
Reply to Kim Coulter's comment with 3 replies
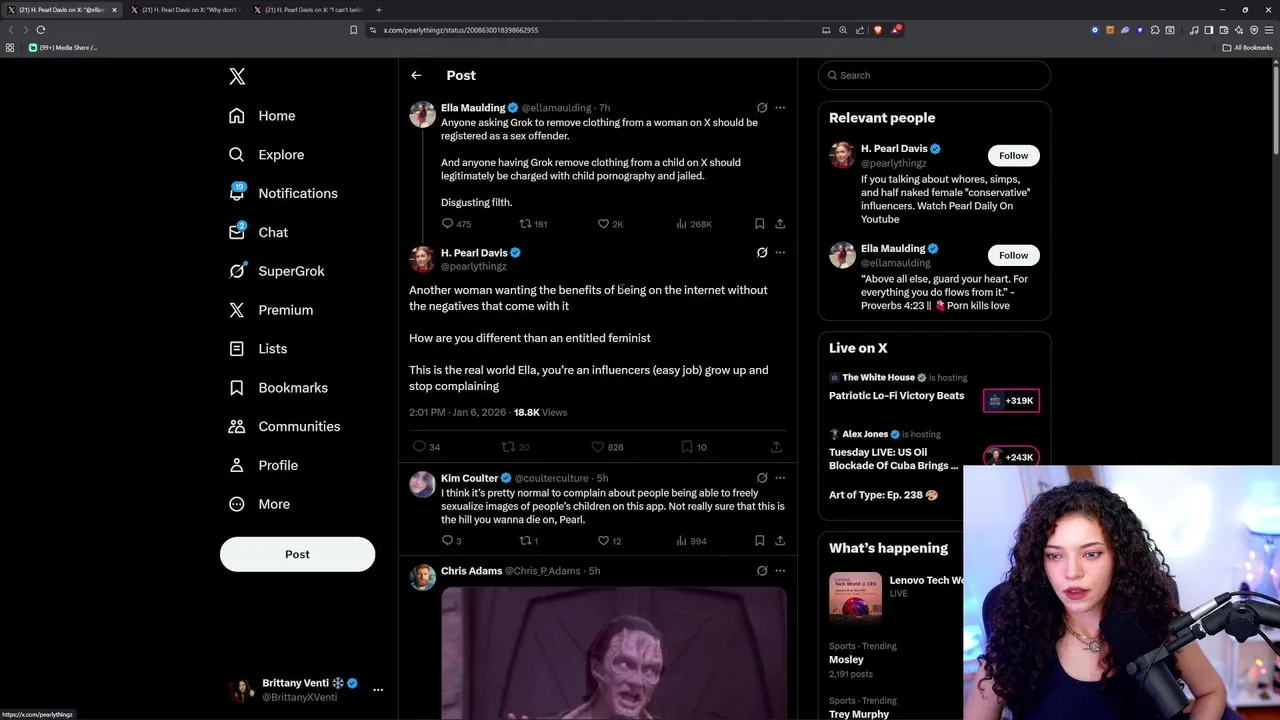[451, 541]
